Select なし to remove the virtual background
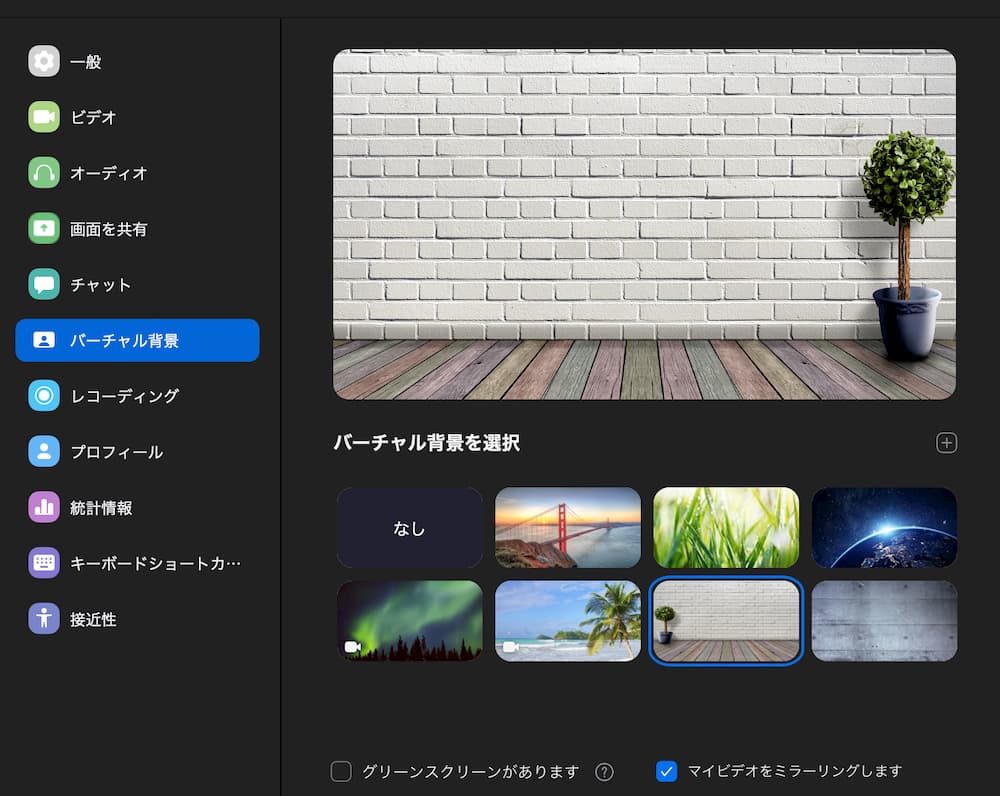The image size is (1000, 796). point(409,527)
